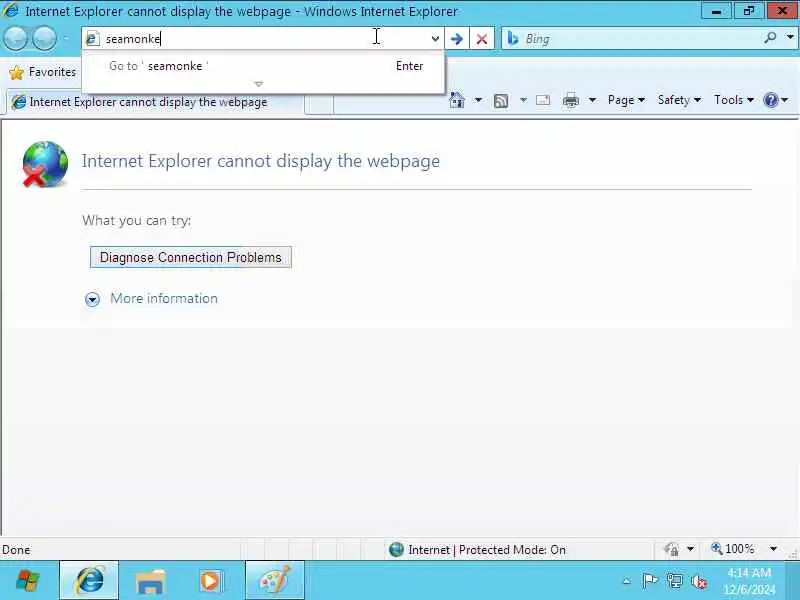This screenshot has height=600, width=800.
Task: Expand the suggestion list chevron
Action: (259, 84)
